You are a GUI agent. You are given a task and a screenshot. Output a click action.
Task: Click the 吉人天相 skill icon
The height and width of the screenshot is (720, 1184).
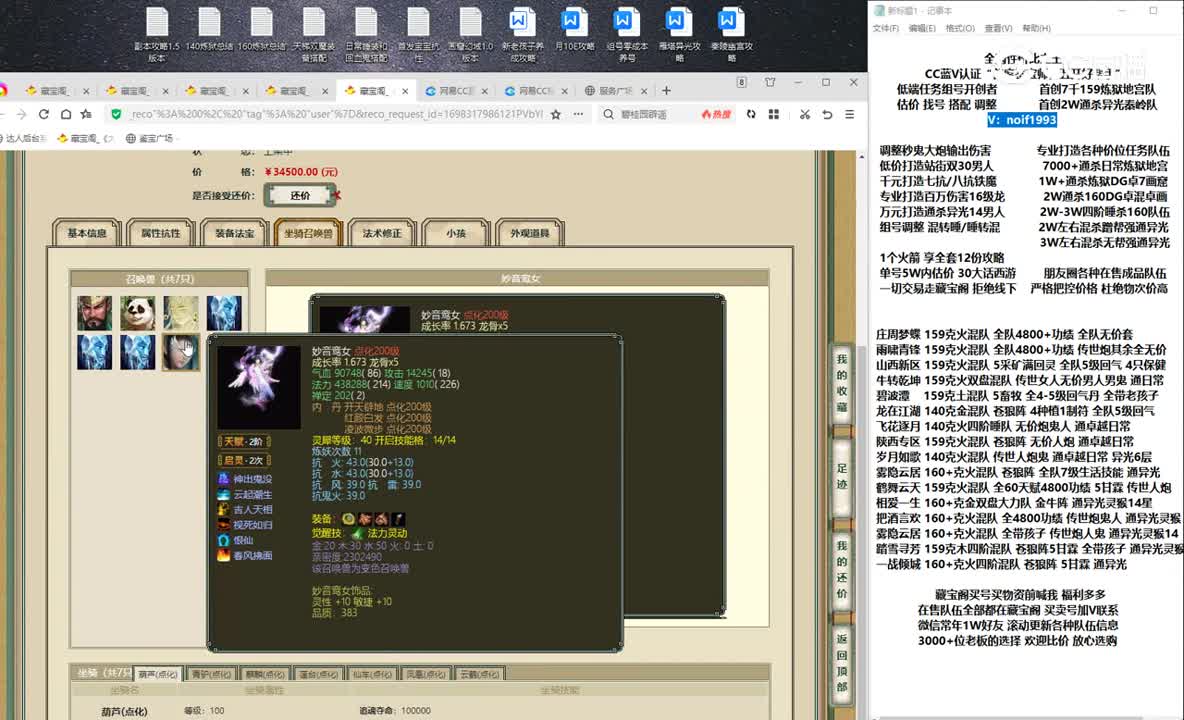click(224, 509)
